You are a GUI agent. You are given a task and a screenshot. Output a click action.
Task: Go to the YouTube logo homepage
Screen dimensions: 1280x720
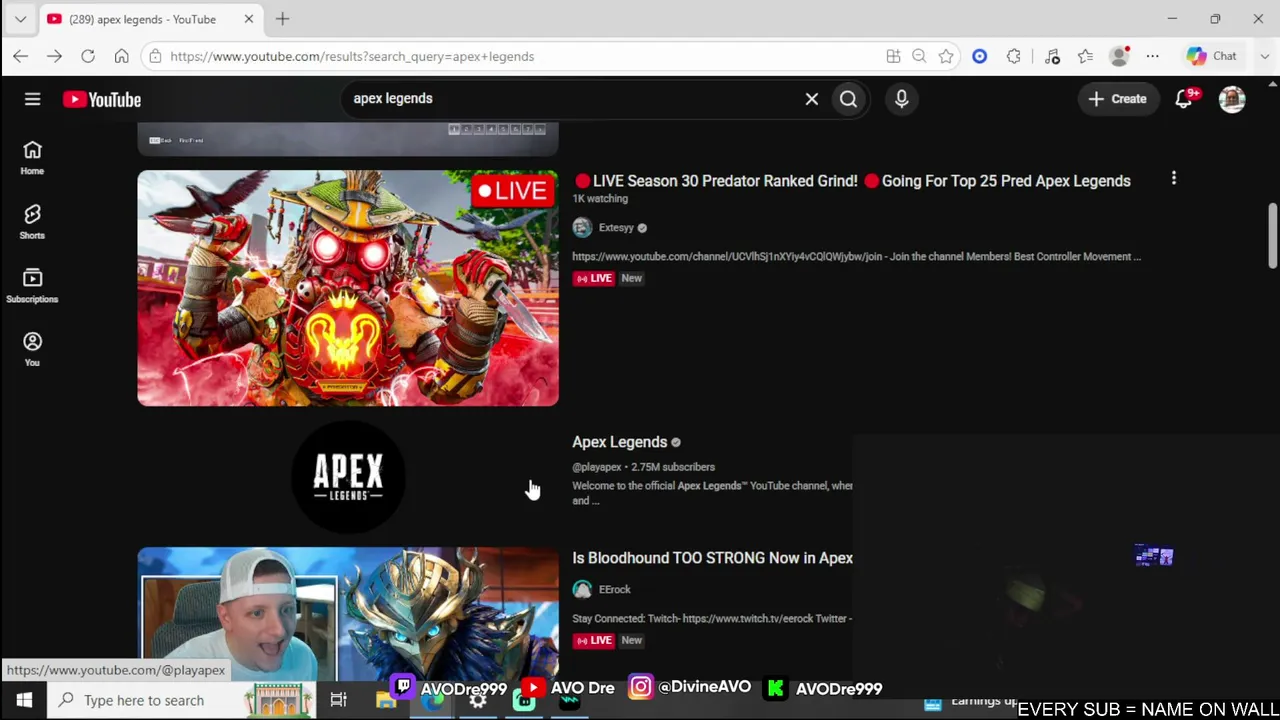click(x=102, y=99)
